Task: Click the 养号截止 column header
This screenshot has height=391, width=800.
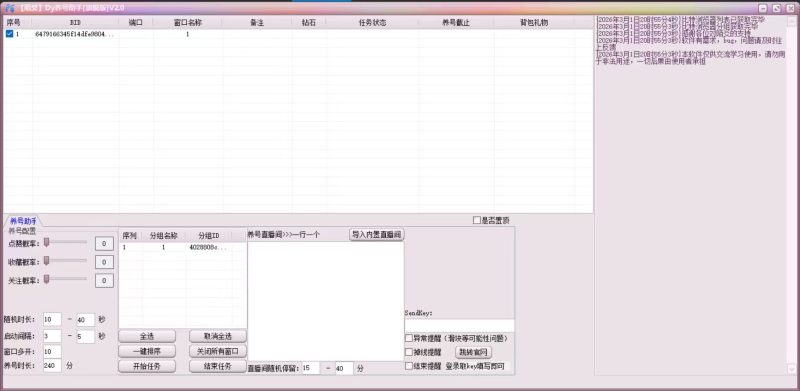Action: [x=456, y=22]
